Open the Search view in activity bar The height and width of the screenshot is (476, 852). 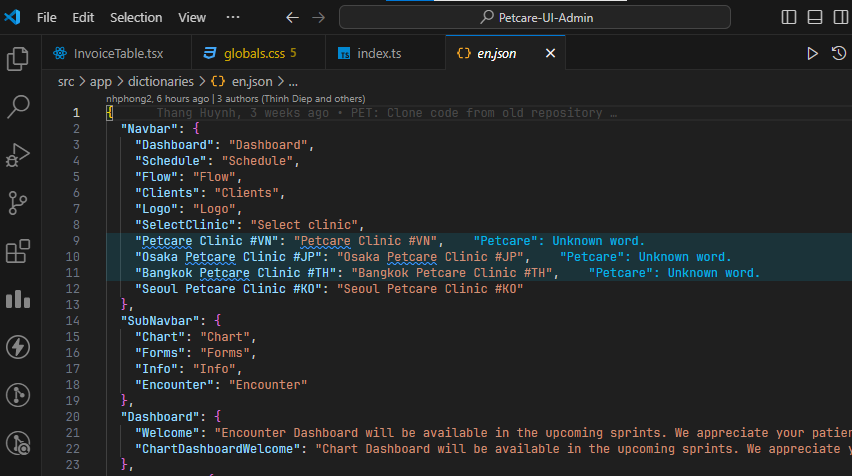pyautogui.click(x=18, y=107)
